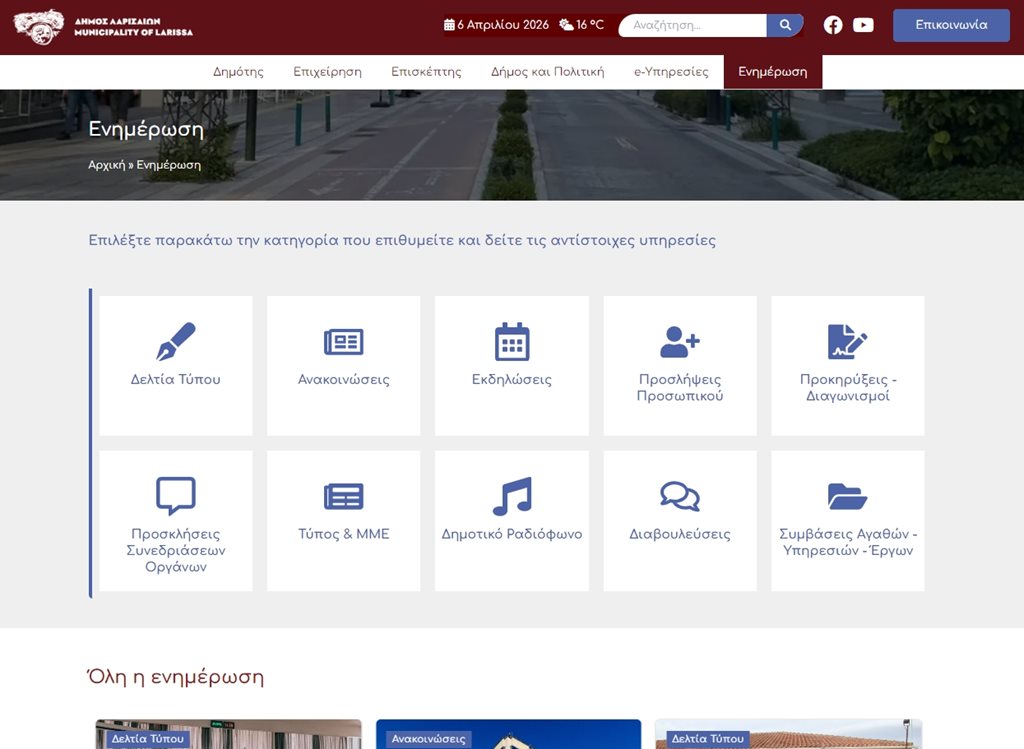
Task: Open the Προκηρύξεις - Διαγωνισμοί contract icon
Action: (847, 342)
